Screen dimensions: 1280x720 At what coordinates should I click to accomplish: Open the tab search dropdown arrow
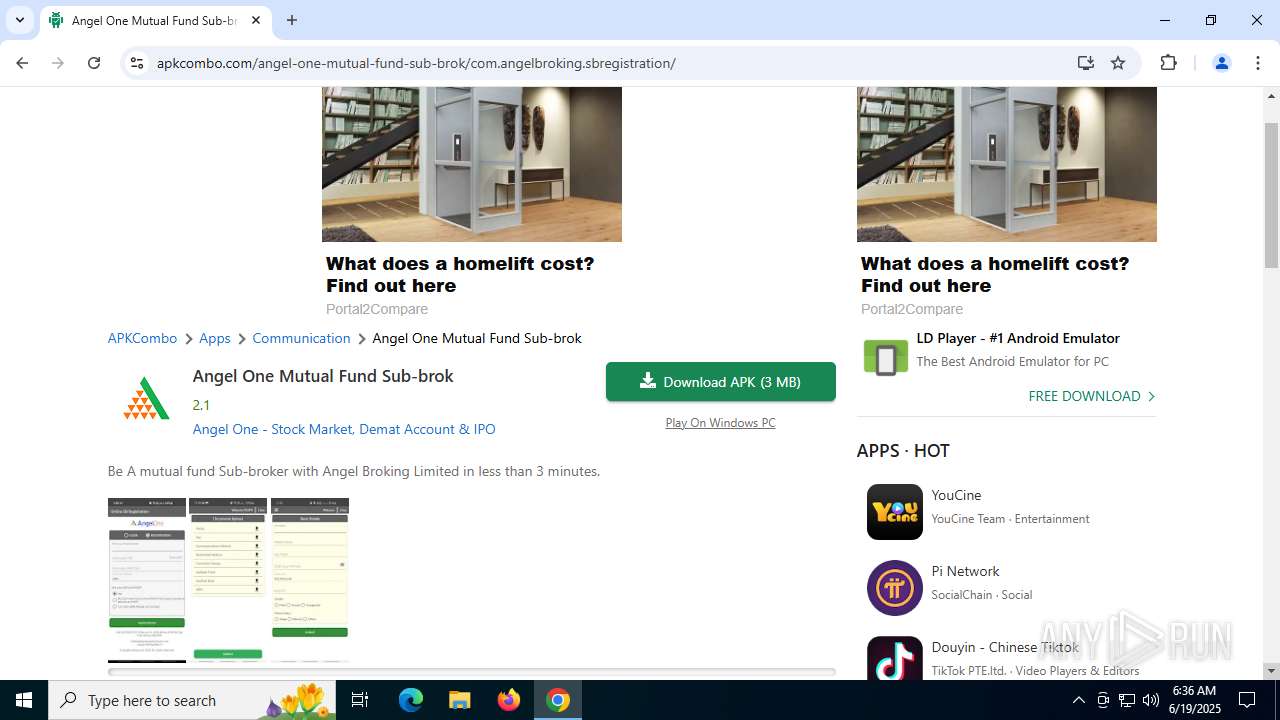pyautogui.click(x=19, y=20)
